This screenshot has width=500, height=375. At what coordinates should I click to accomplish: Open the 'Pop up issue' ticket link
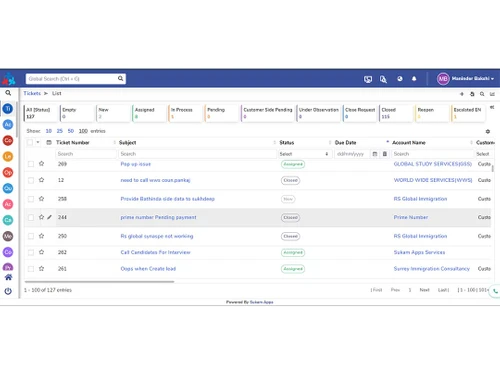(x=136, y=164)
